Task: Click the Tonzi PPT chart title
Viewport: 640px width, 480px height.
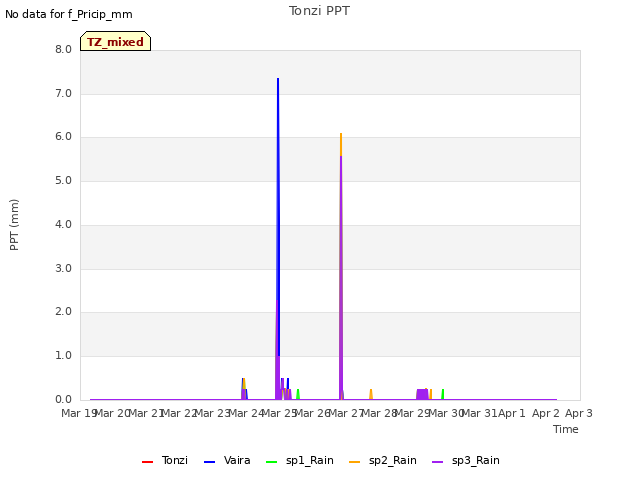Action: tap(319, 11)
